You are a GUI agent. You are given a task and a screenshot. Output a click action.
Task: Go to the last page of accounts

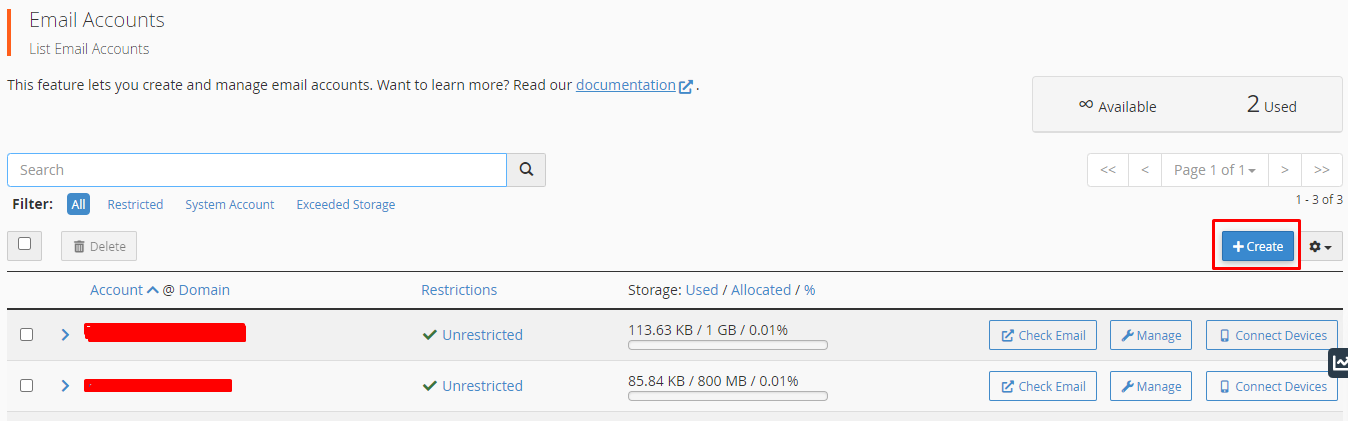pyautogui.click(x=1321, y=170)
